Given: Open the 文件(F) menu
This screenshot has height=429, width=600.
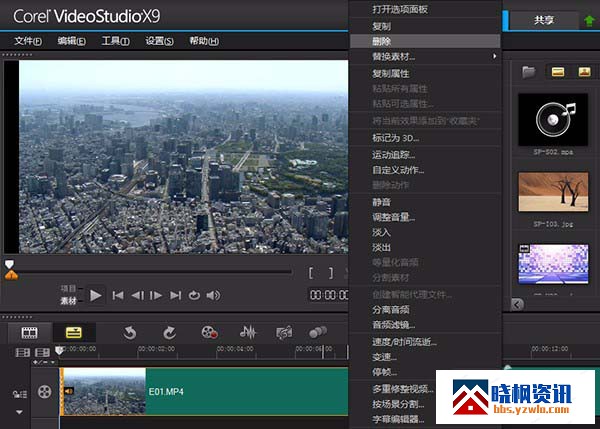Looking at the screenshot, I should (x=28, y=41).
